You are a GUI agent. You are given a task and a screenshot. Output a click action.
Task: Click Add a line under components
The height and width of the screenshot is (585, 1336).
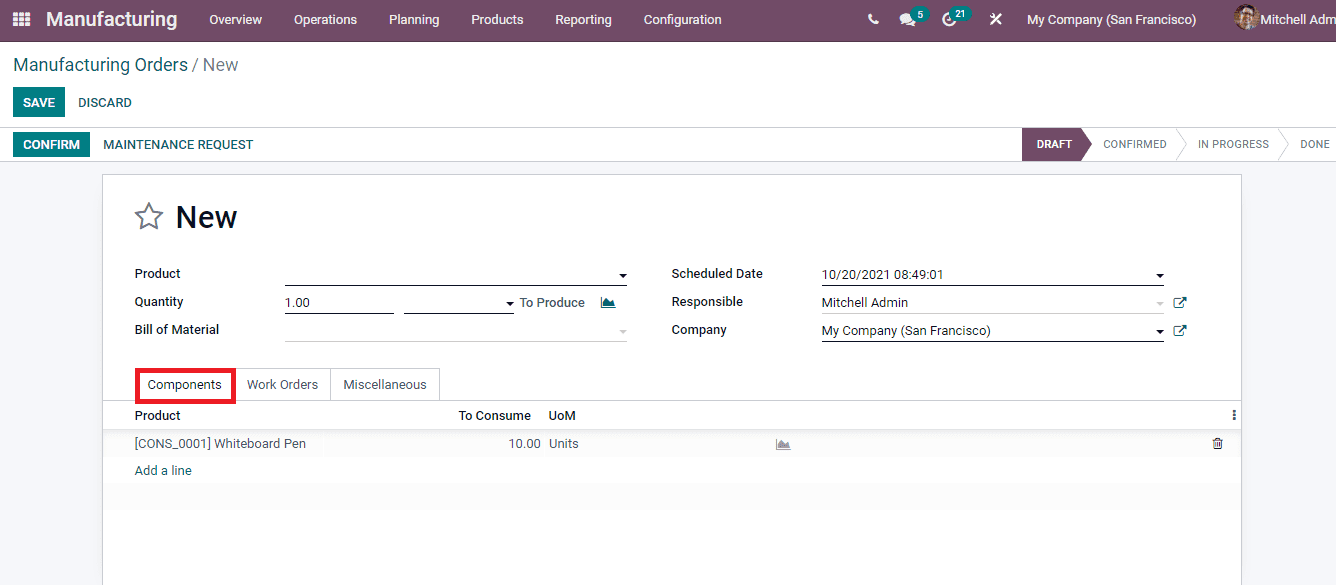point(162,470)
